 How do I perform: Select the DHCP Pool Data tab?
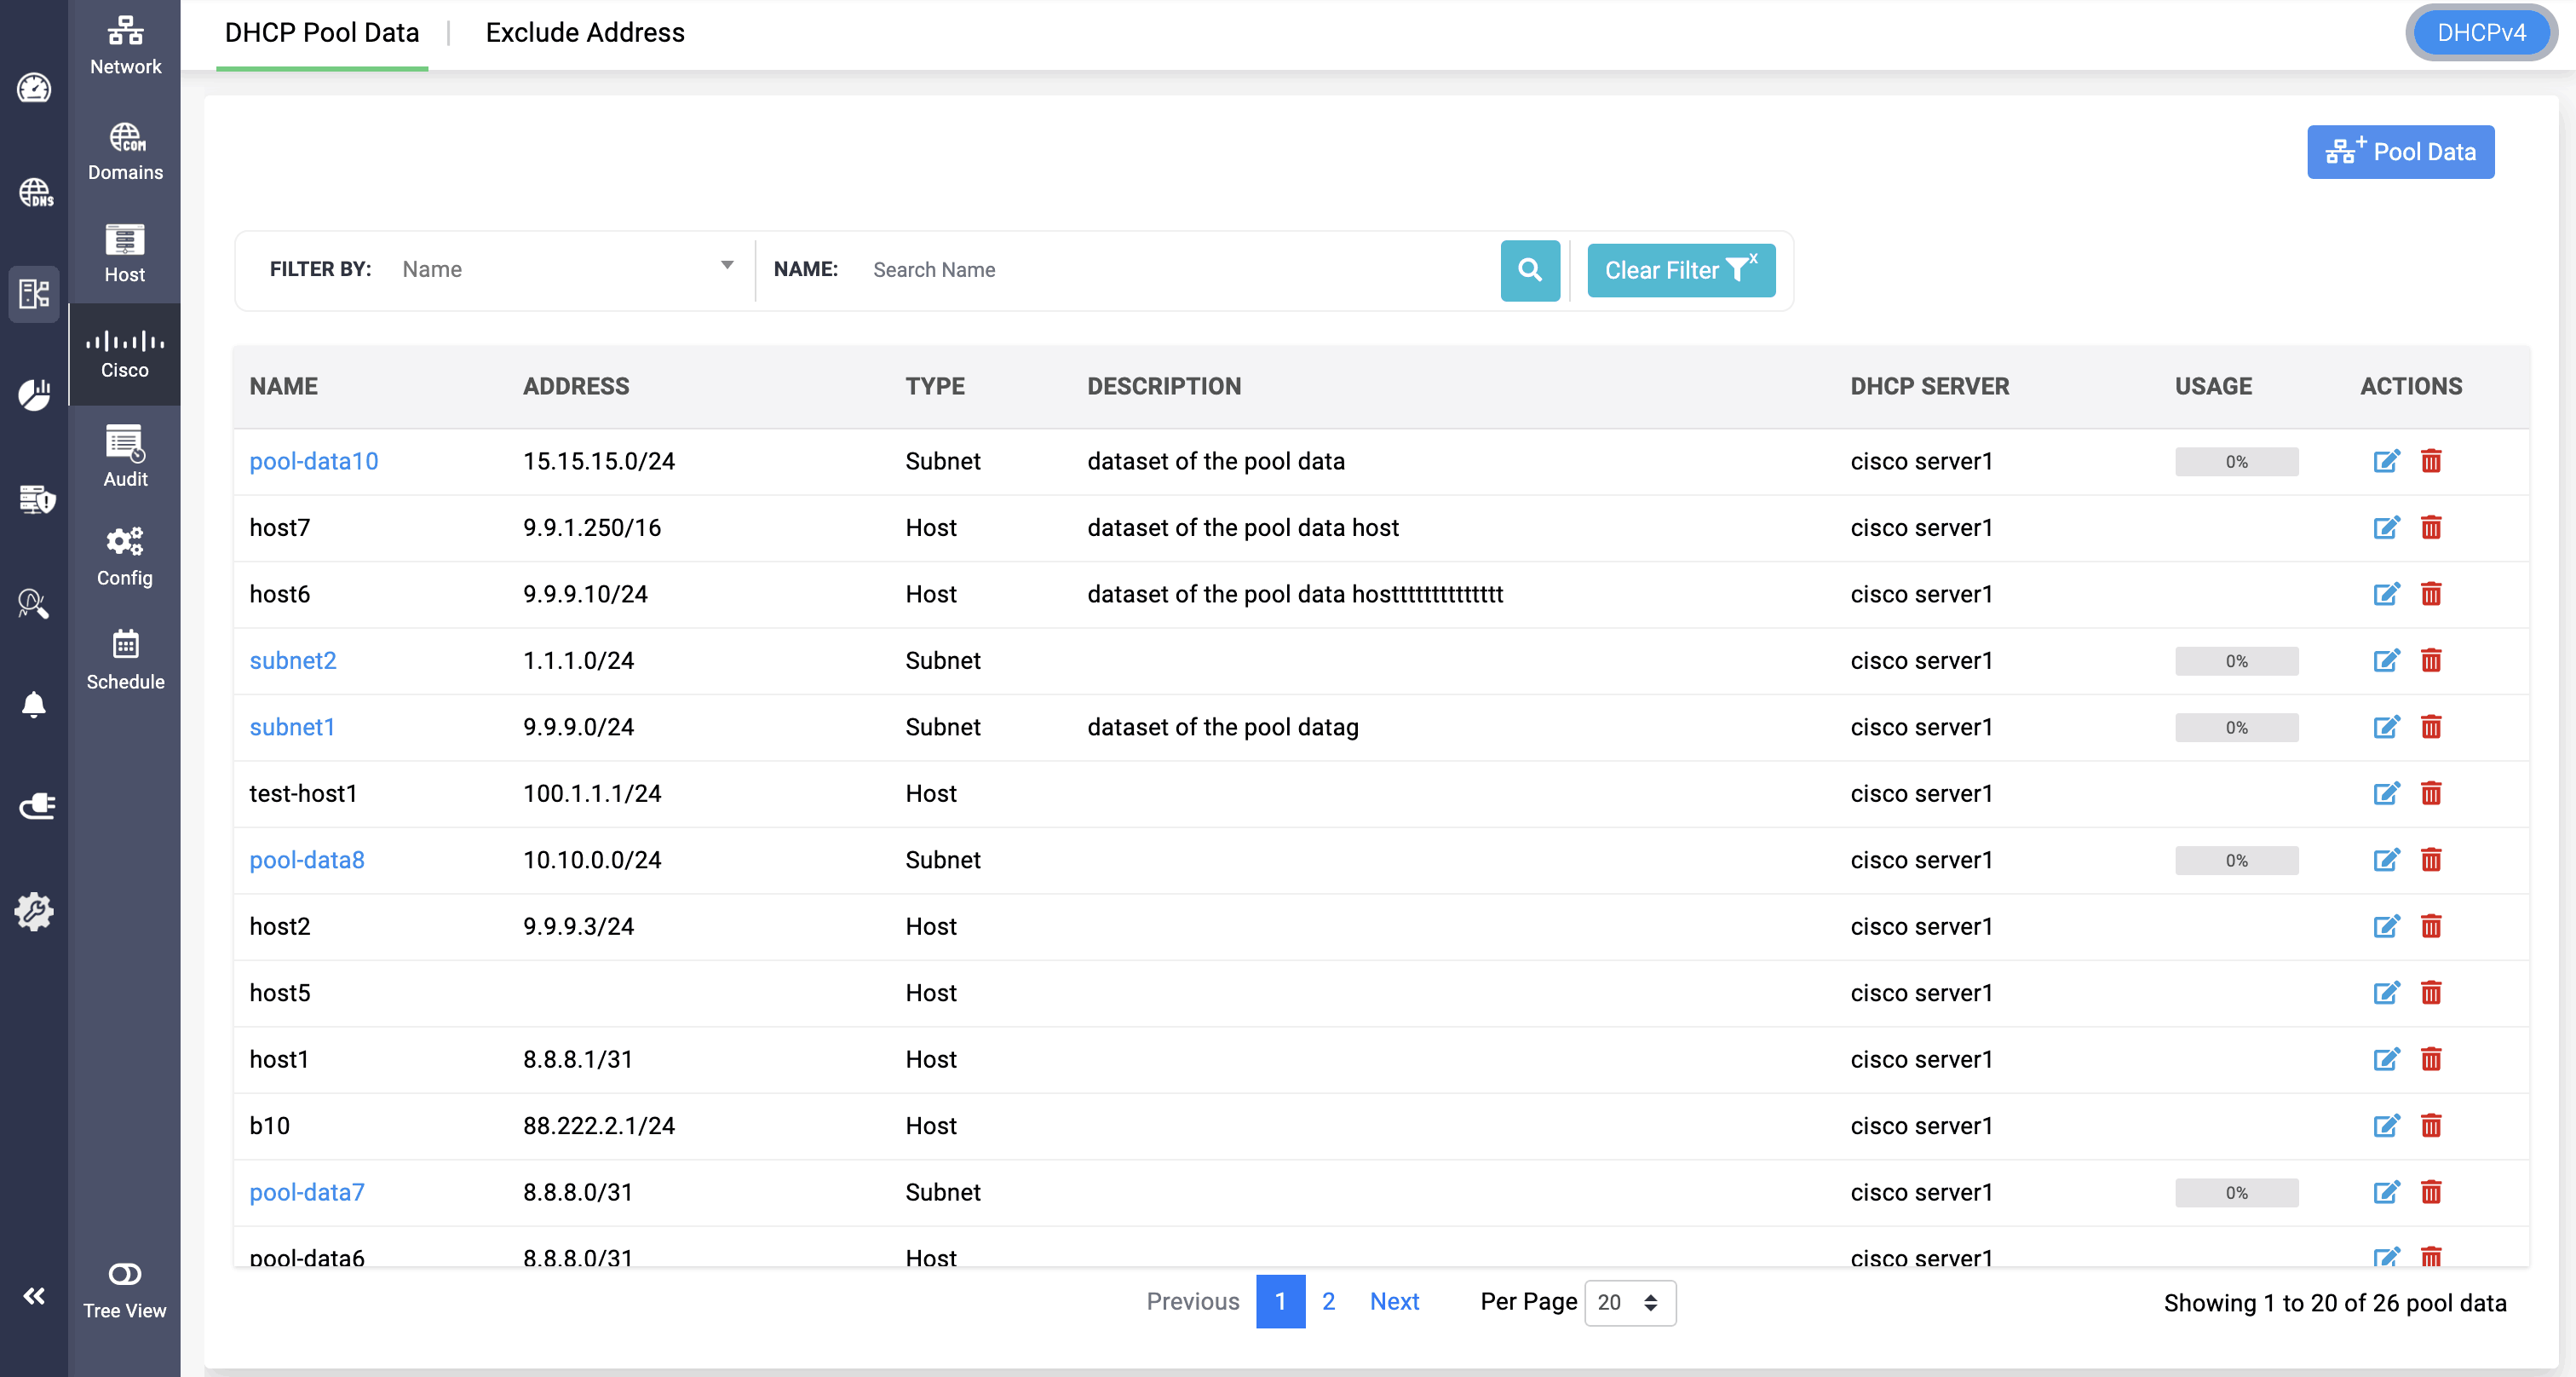pyautogui.click(x=322, y=32)
